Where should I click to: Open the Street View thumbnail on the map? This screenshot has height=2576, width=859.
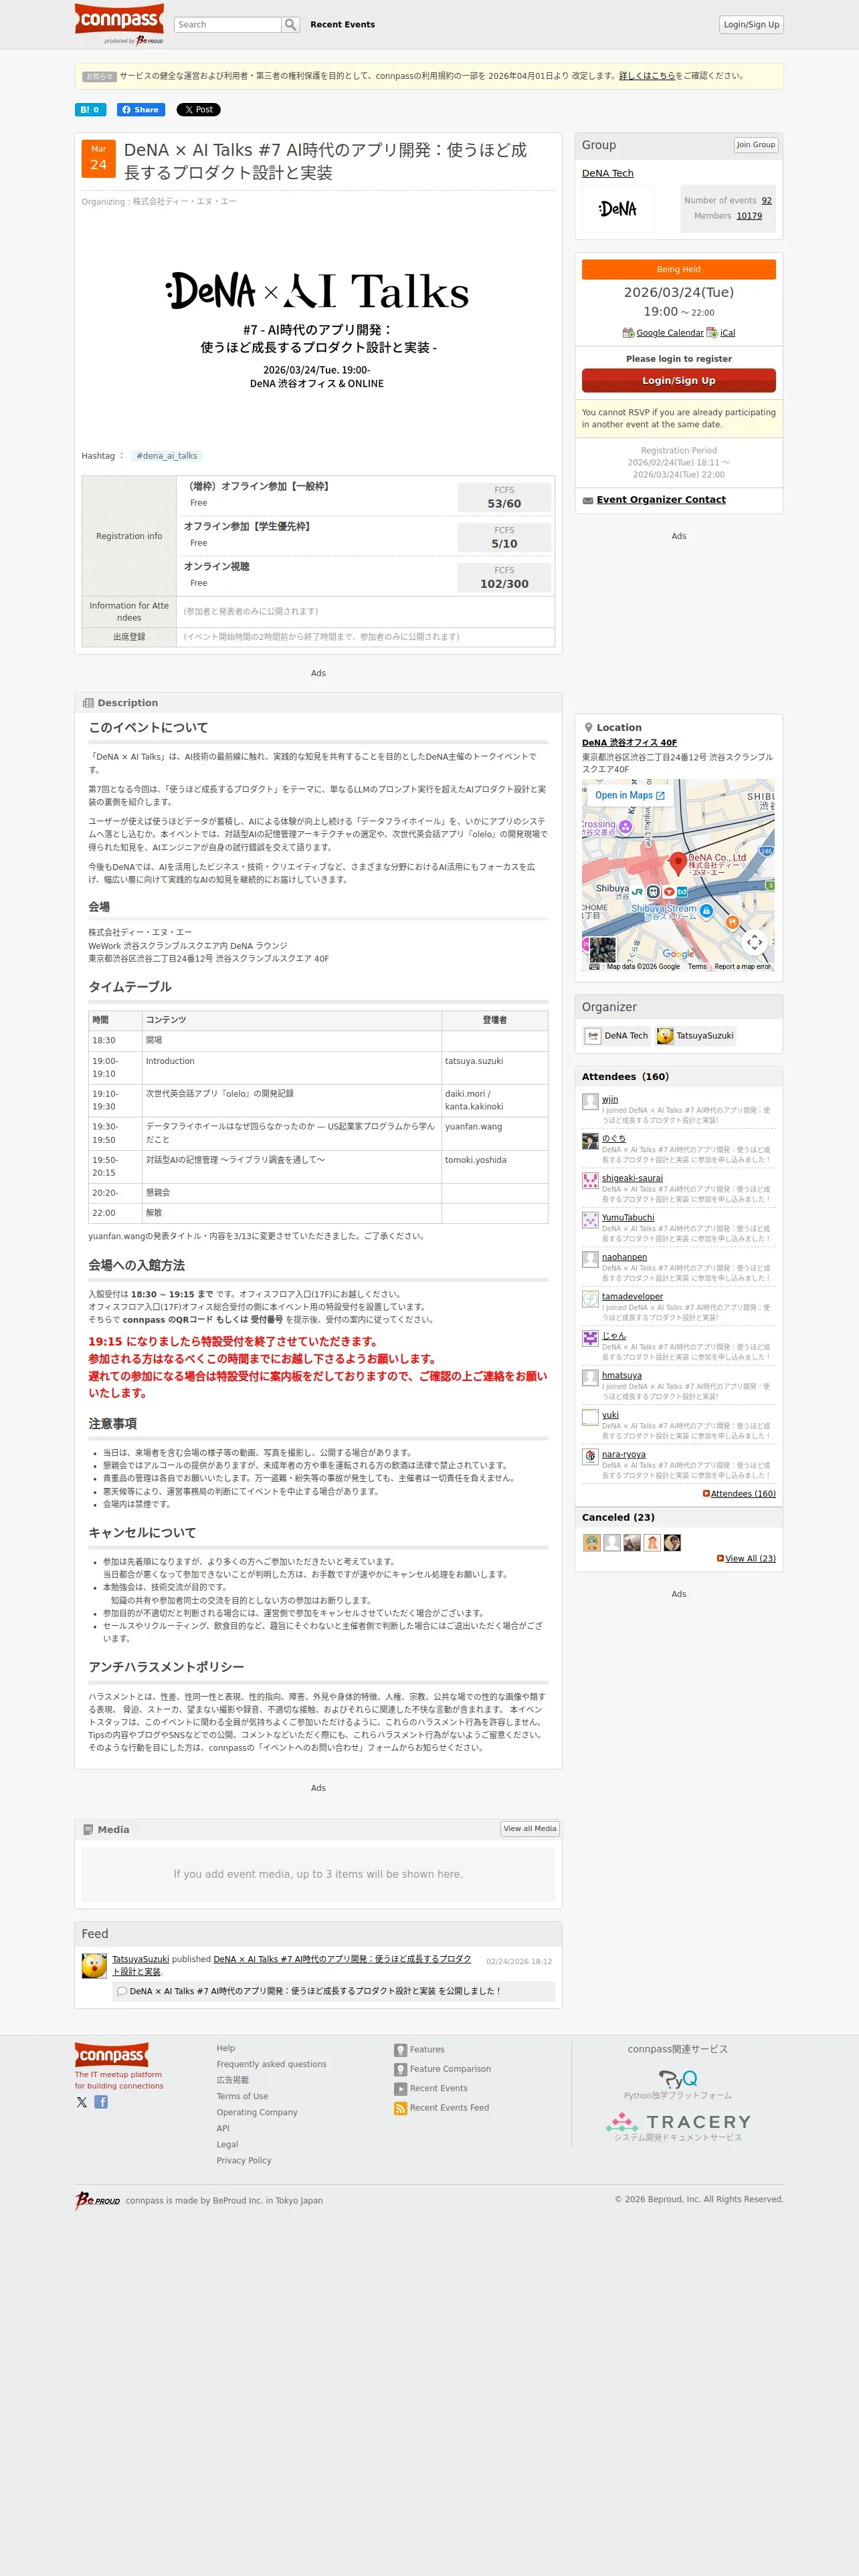pyautogui.click(x=602, y=949)
